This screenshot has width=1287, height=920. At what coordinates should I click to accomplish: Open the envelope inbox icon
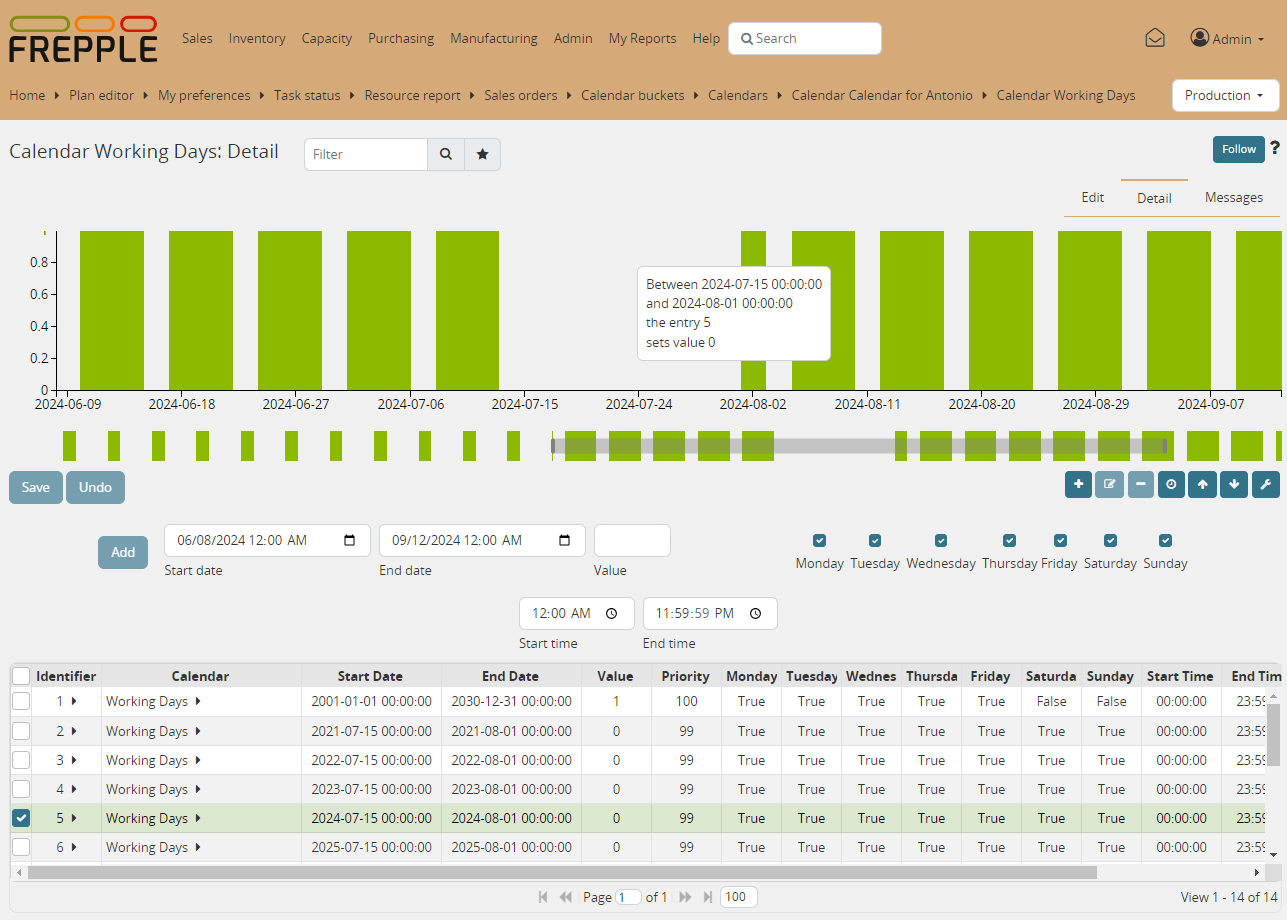1154,38
